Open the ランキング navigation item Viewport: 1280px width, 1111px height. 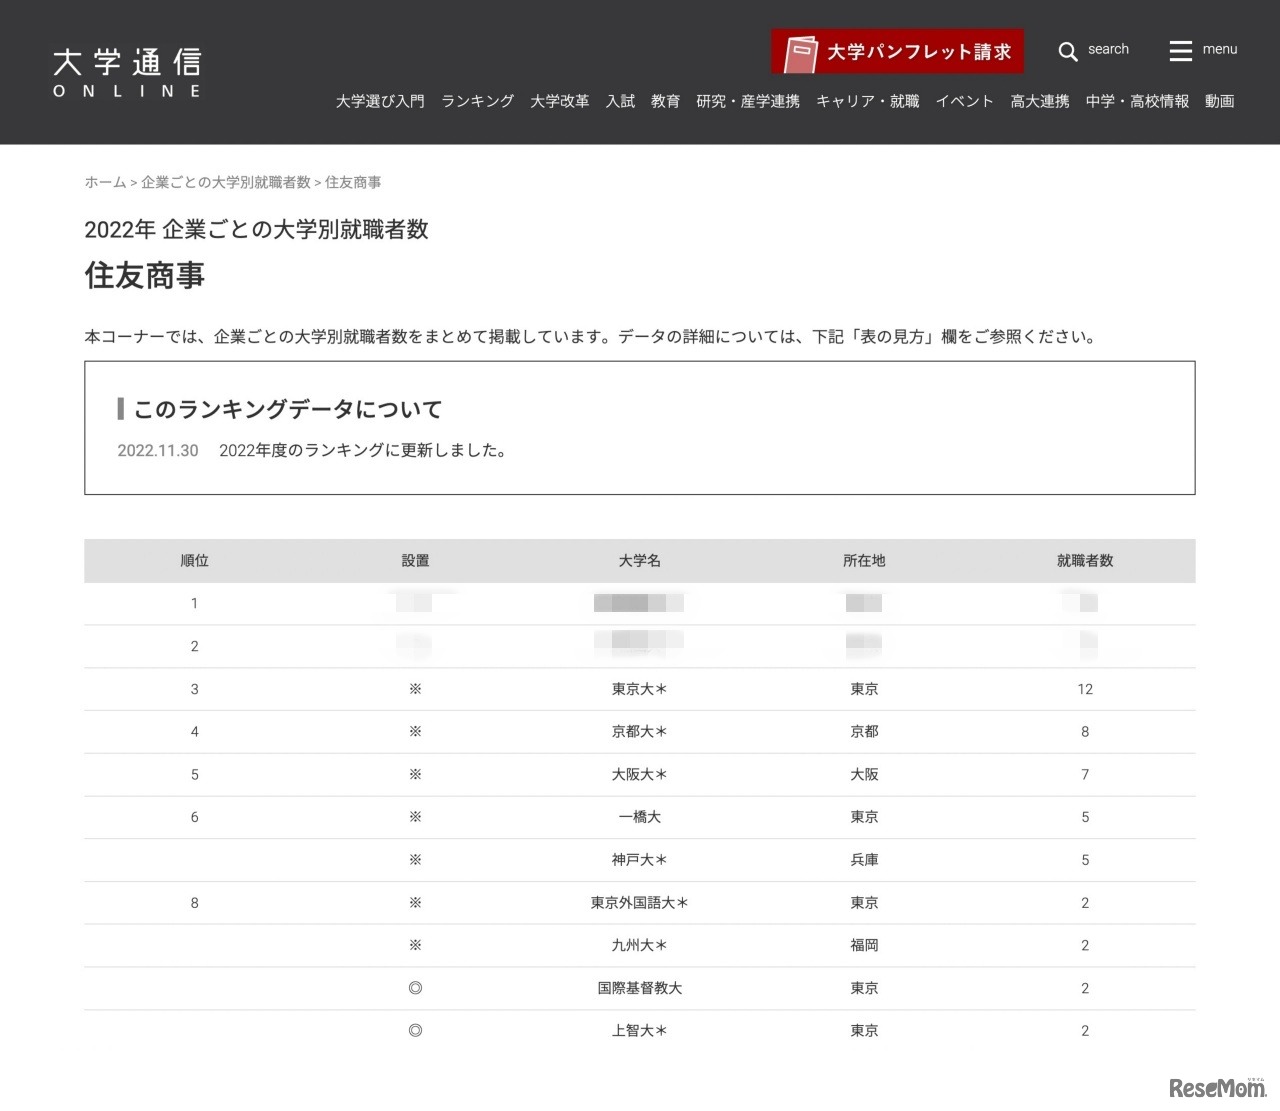tap(476, 101)
